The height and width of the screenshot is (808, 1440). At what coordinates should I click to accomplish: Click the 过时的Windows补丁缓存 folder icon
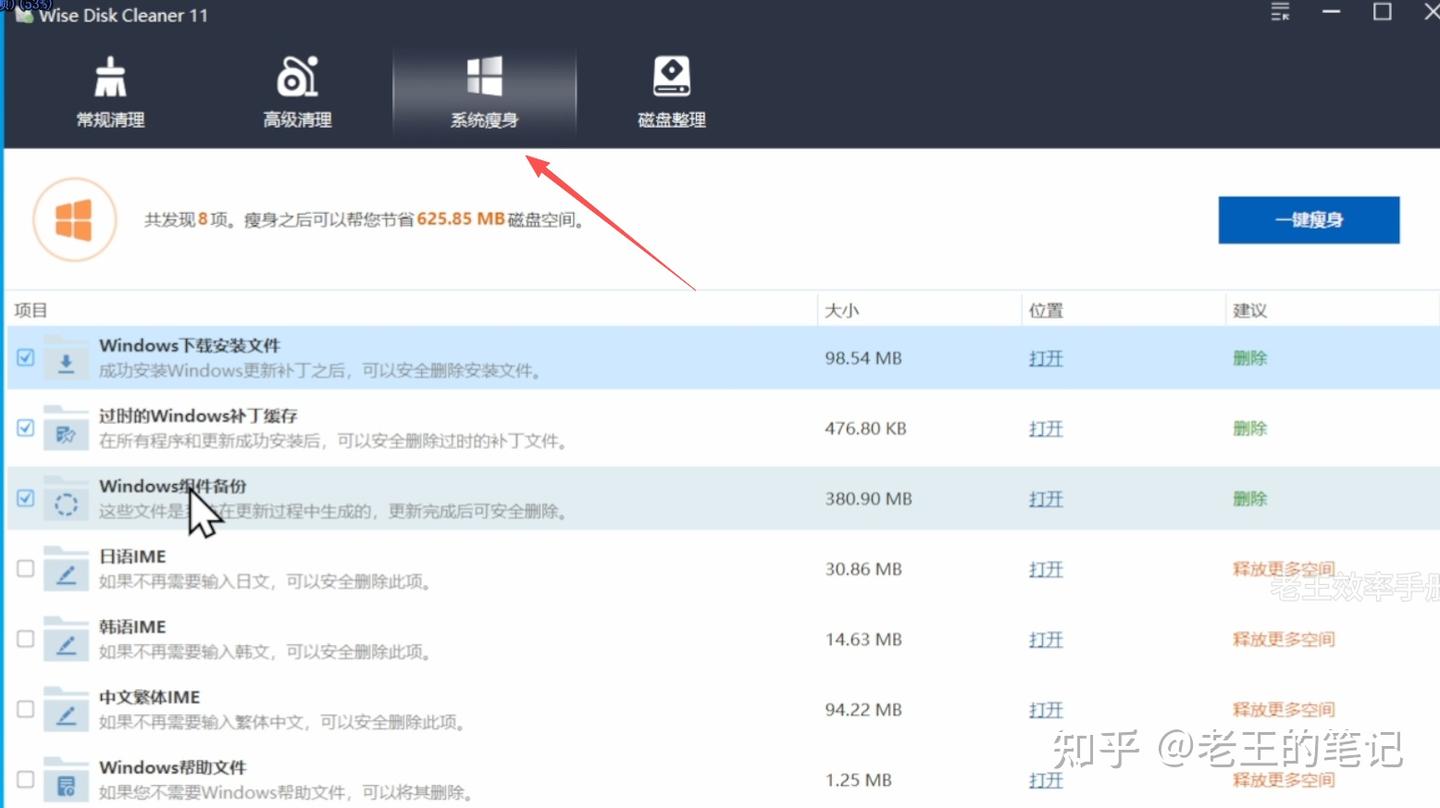pyautogui.click(x=66, y=427)
